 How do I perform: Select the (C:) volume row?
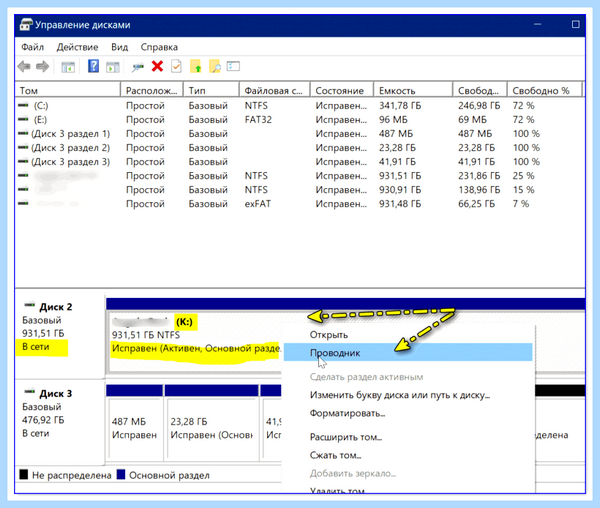click(300, 106)
